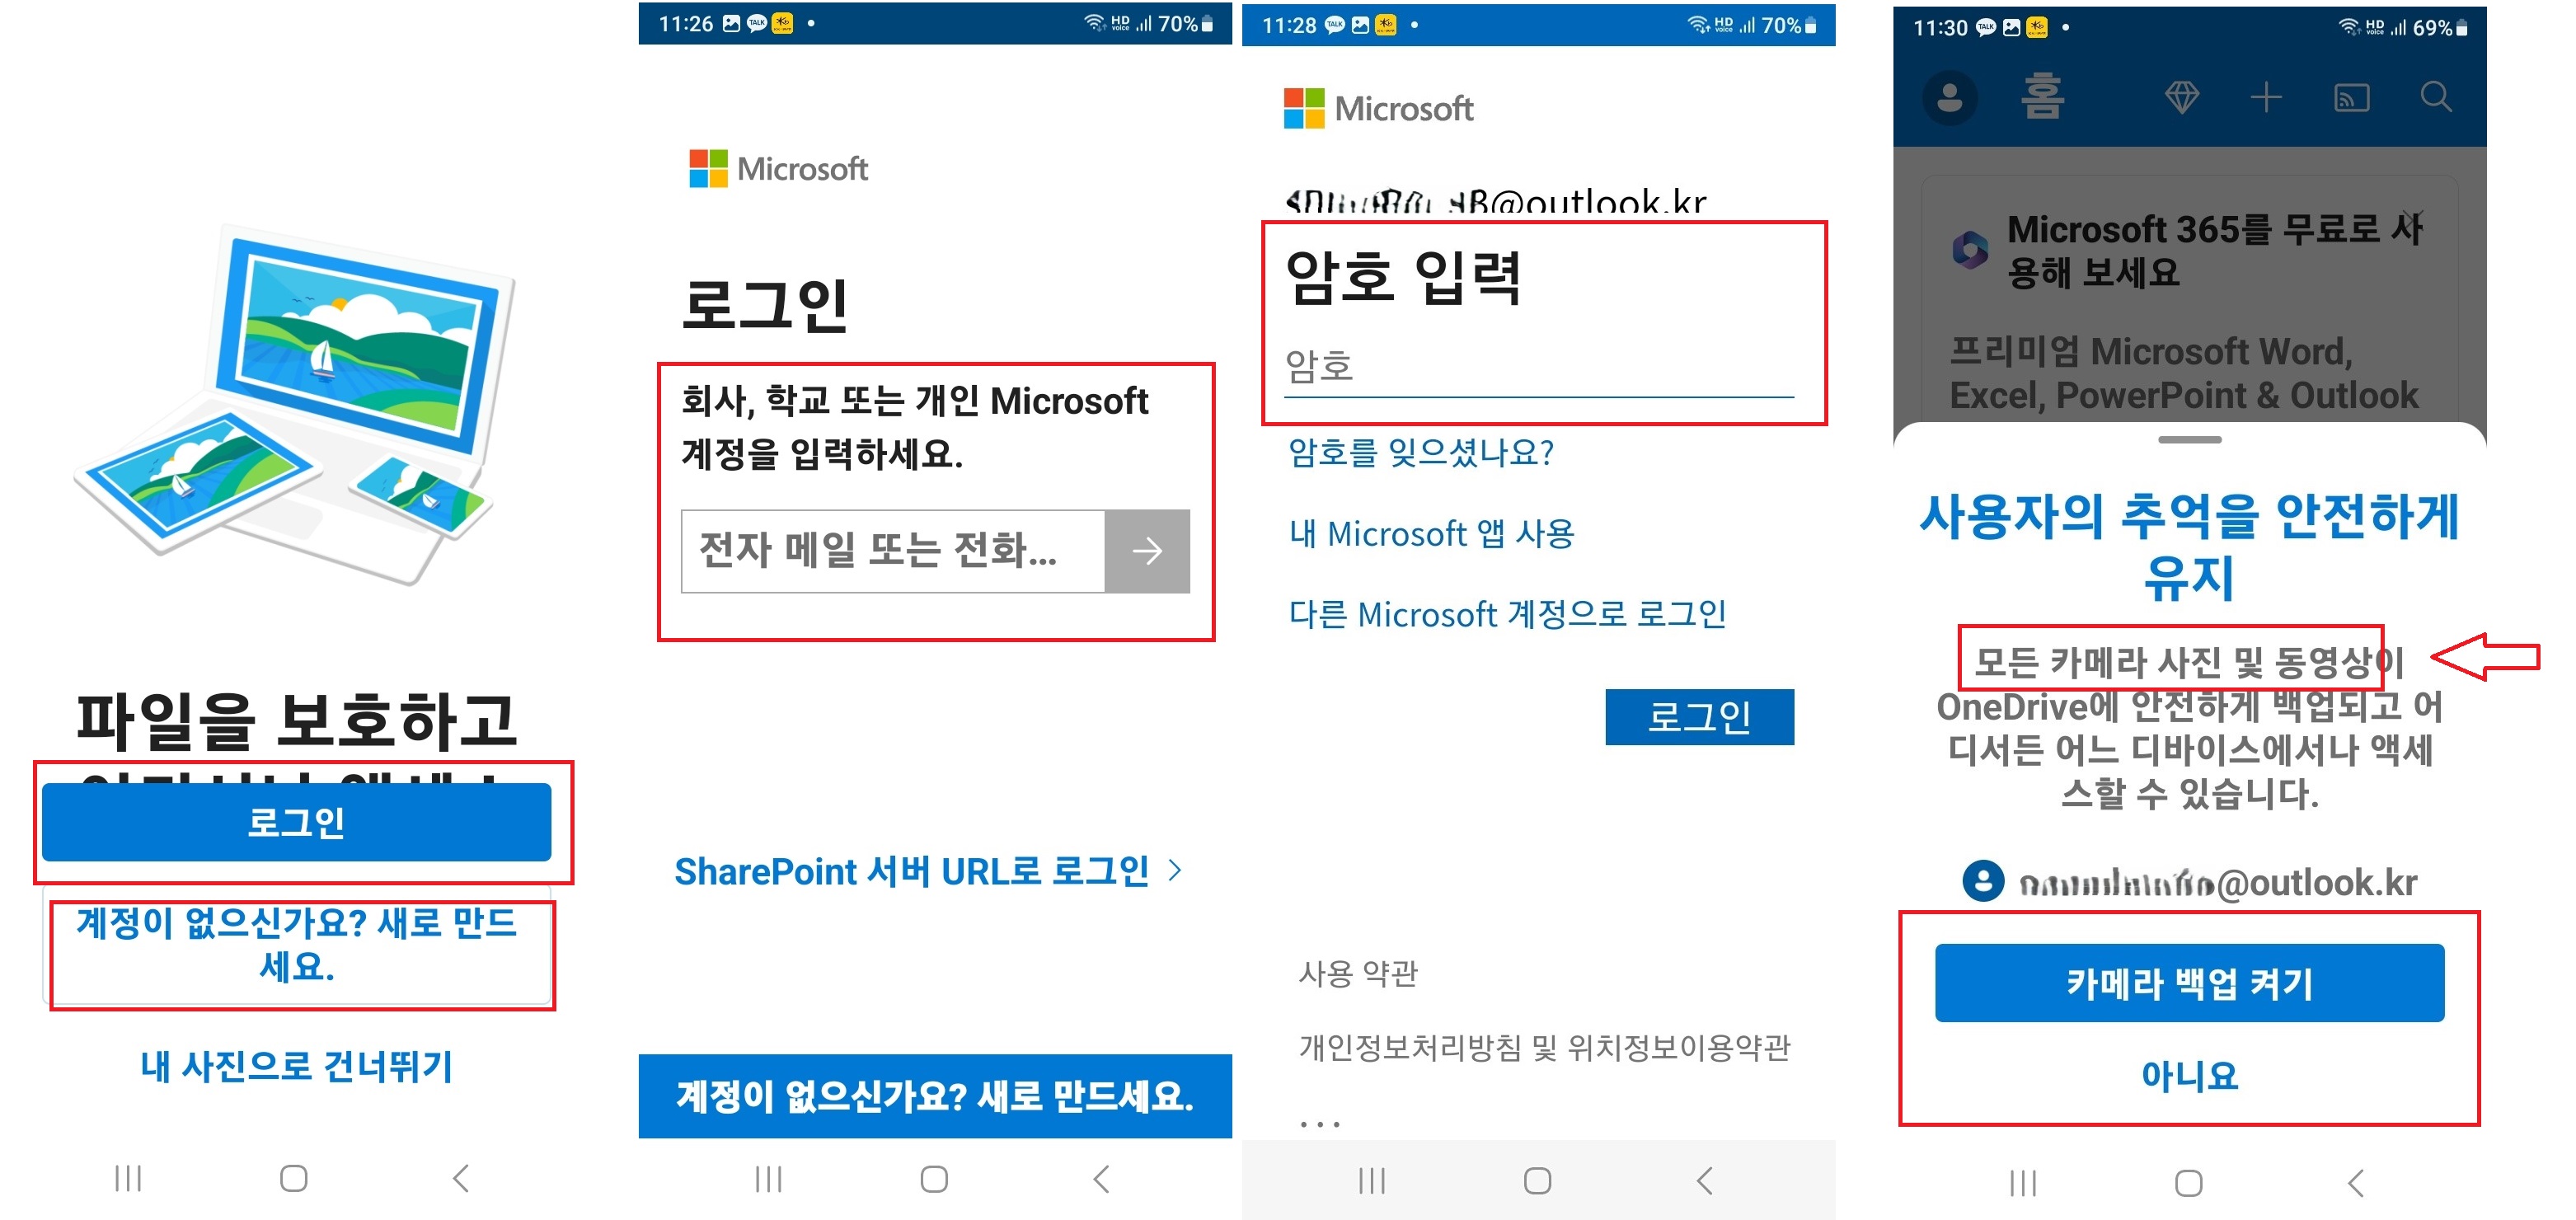The image size is (2576, 1220).
Task: Tap the plus add icon in OneDrive header
Action: click(x=2265, y=97)
